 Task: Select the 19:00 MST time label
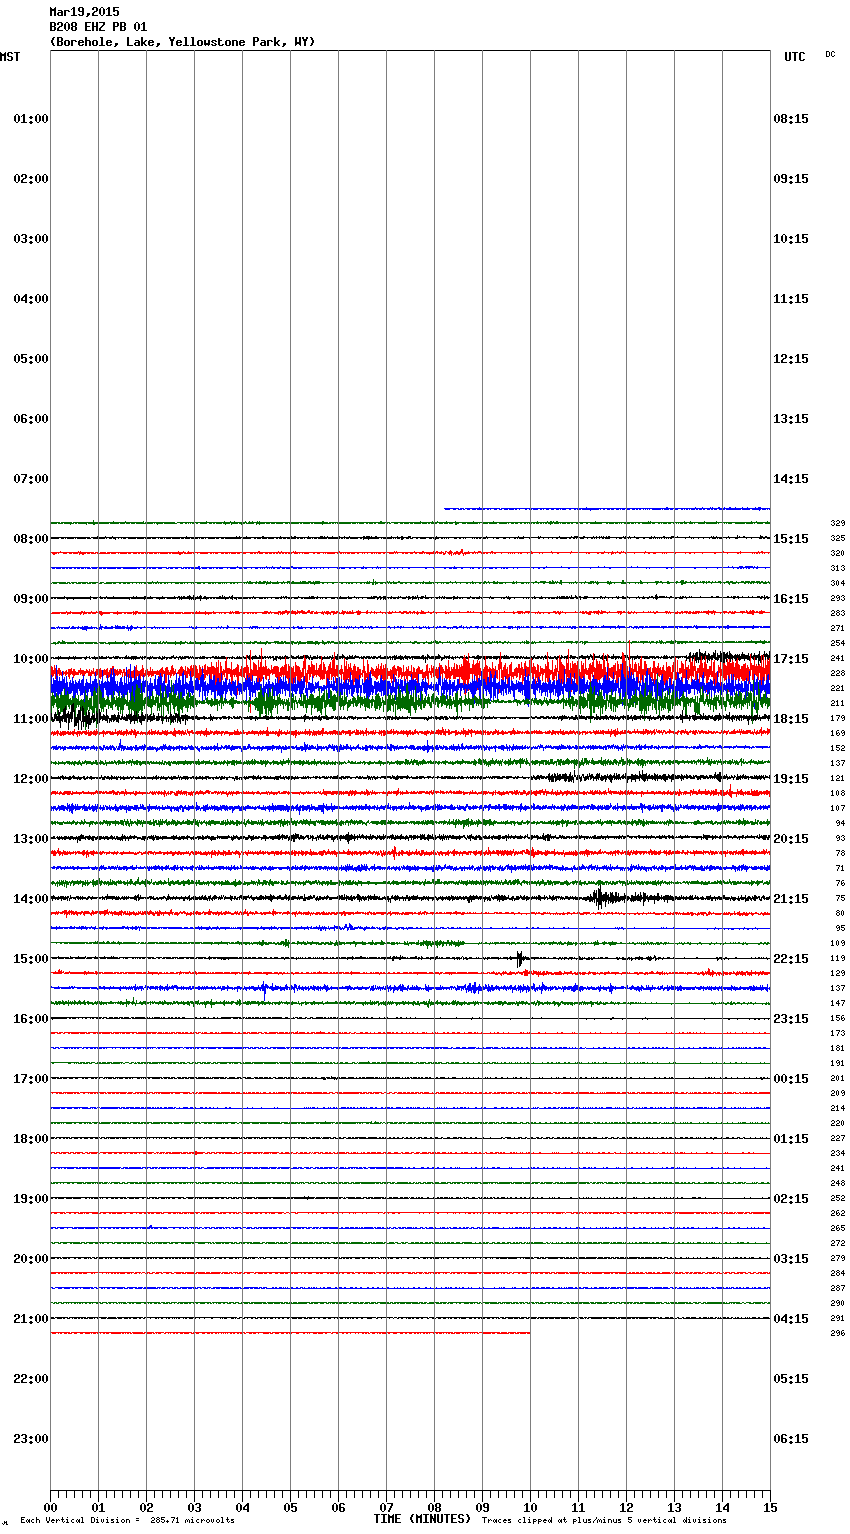[31, 1199]
